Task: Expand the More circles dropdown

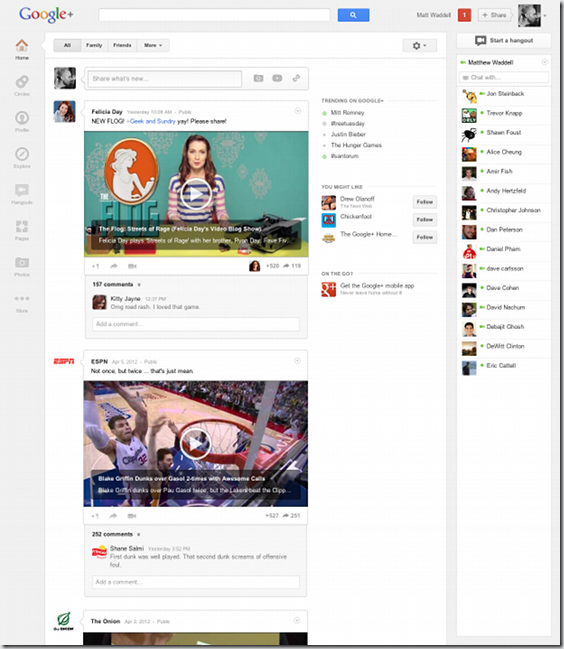Action: (x=153, y=45)
